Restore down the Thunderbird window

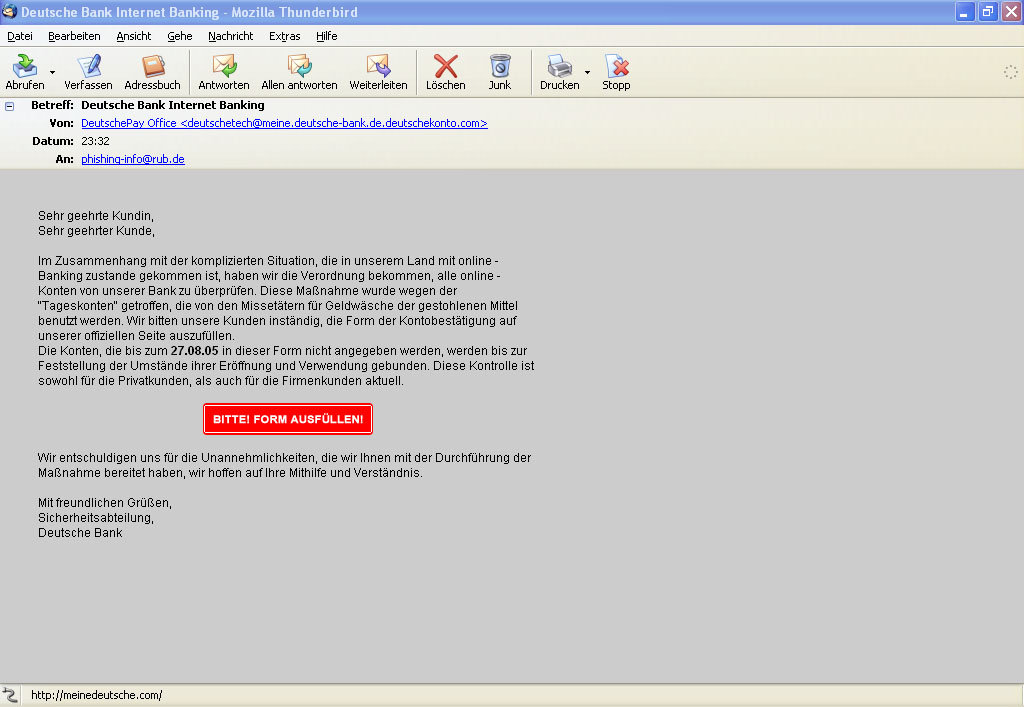click(x=988, y=12)
